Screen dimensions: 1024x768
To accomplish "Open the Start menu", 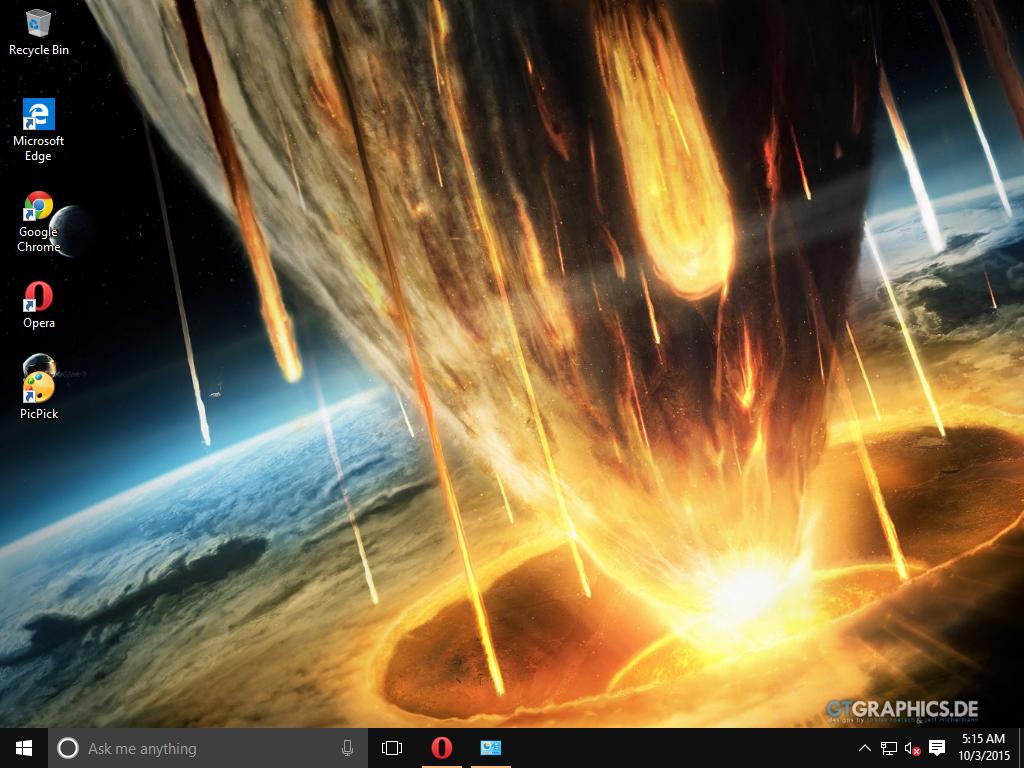I will click(22, 747).
